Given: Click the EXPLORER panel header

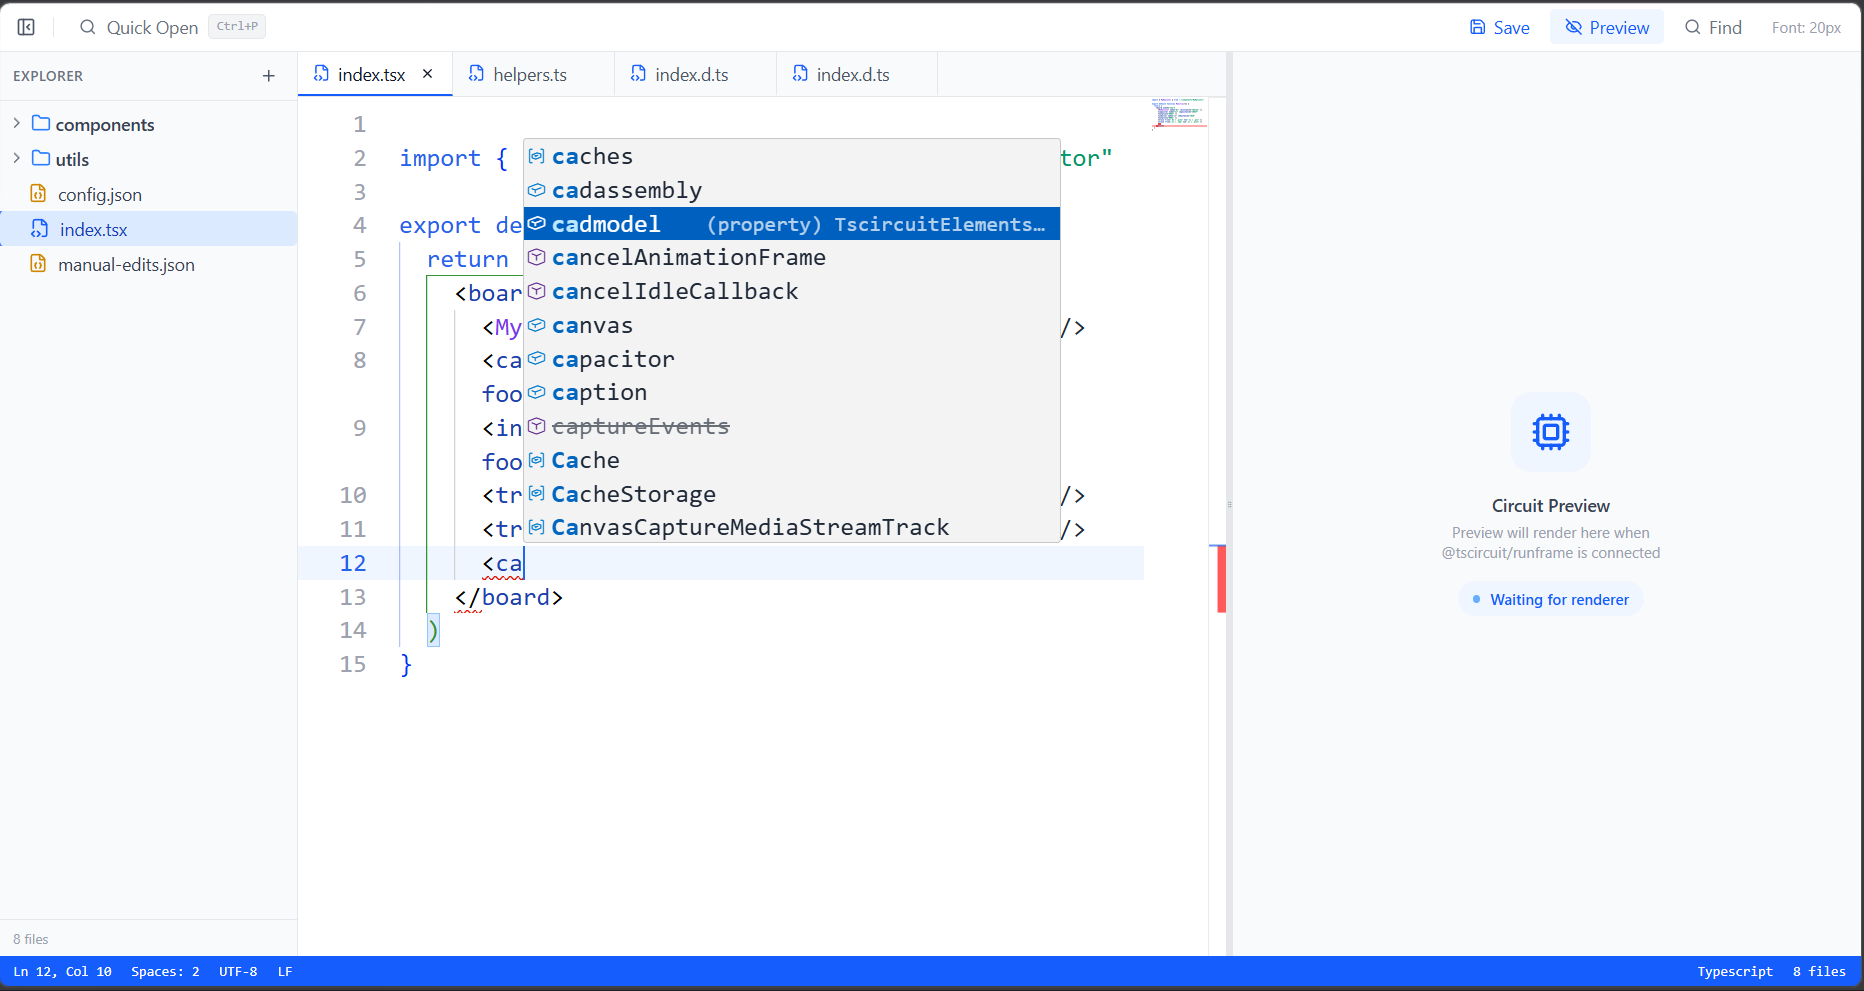Looking at the screenshot, I should point(48,76).
